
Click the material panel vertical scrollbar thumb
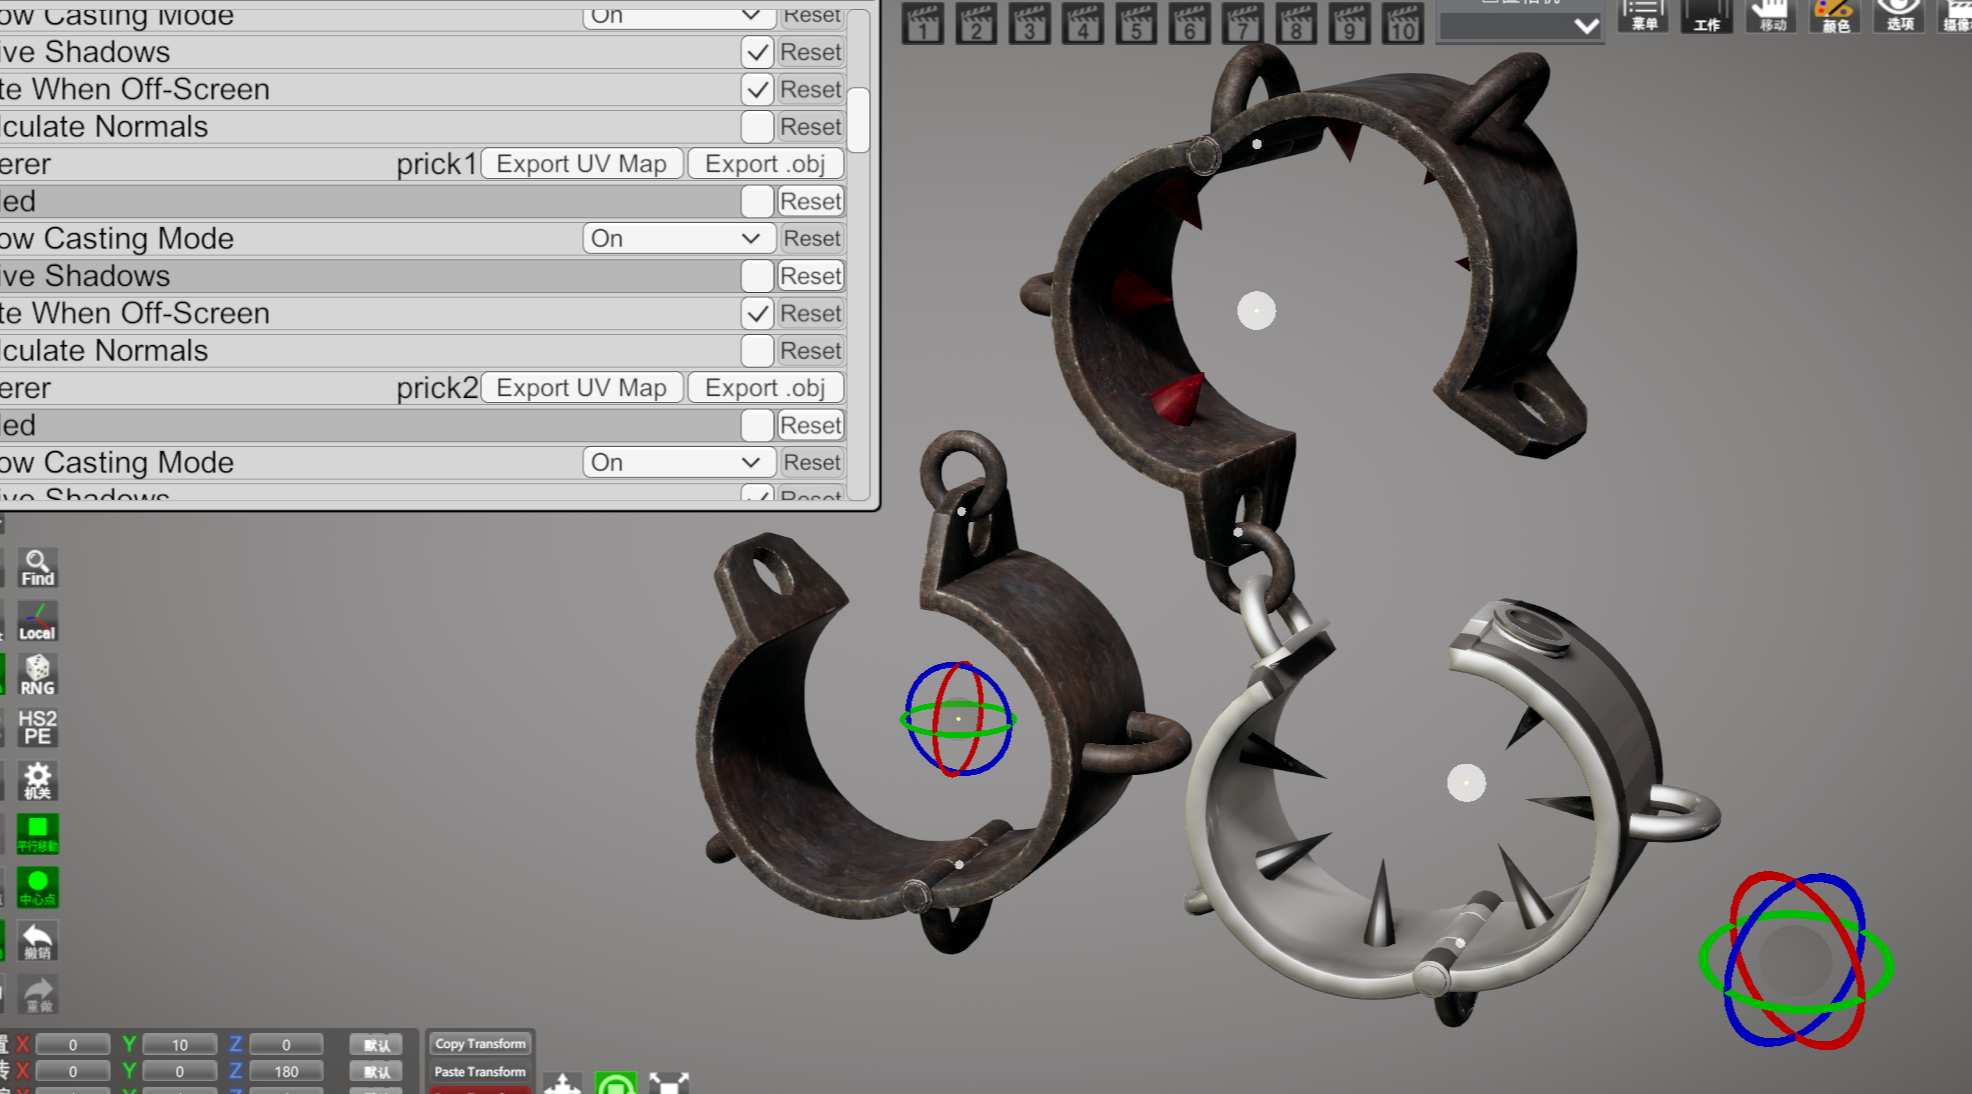coord(858,120)
